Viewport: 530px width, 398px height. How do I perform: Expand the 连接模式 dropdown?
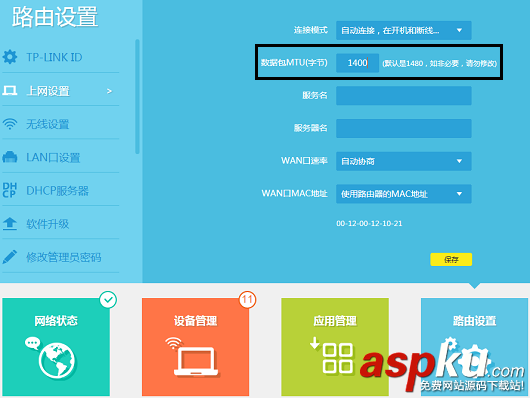tap(404, 30)
